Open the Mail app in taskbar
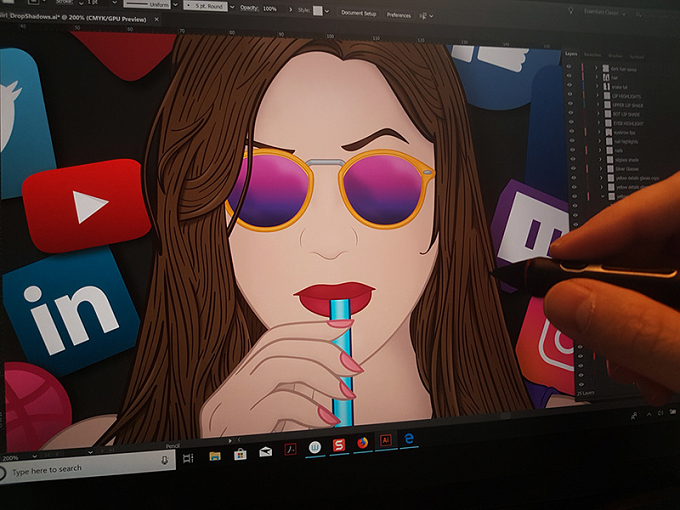Screen dimensions: 680x510 (x=265, y=452)
